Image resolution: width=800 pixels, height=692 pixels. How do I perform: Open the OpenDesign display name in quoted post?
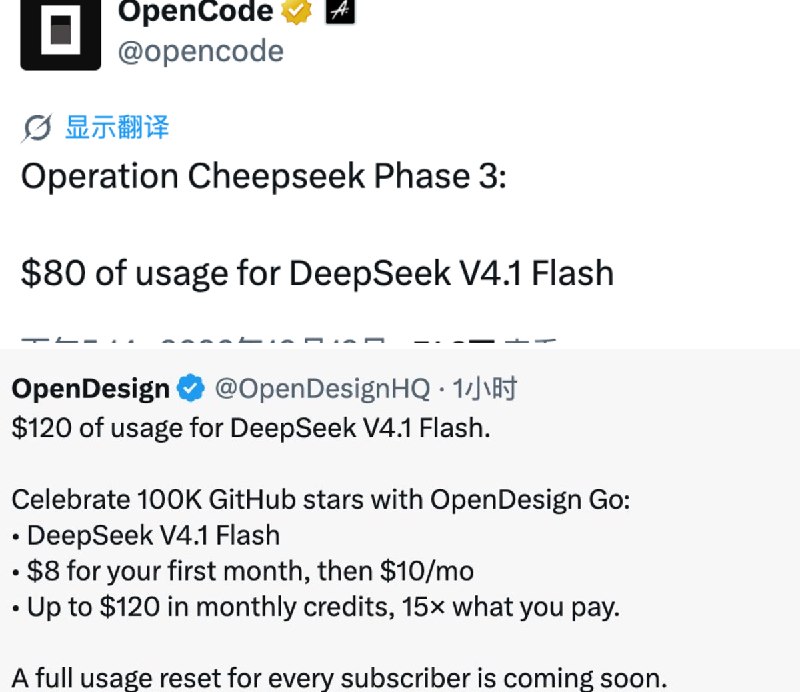tap(90, 389)
